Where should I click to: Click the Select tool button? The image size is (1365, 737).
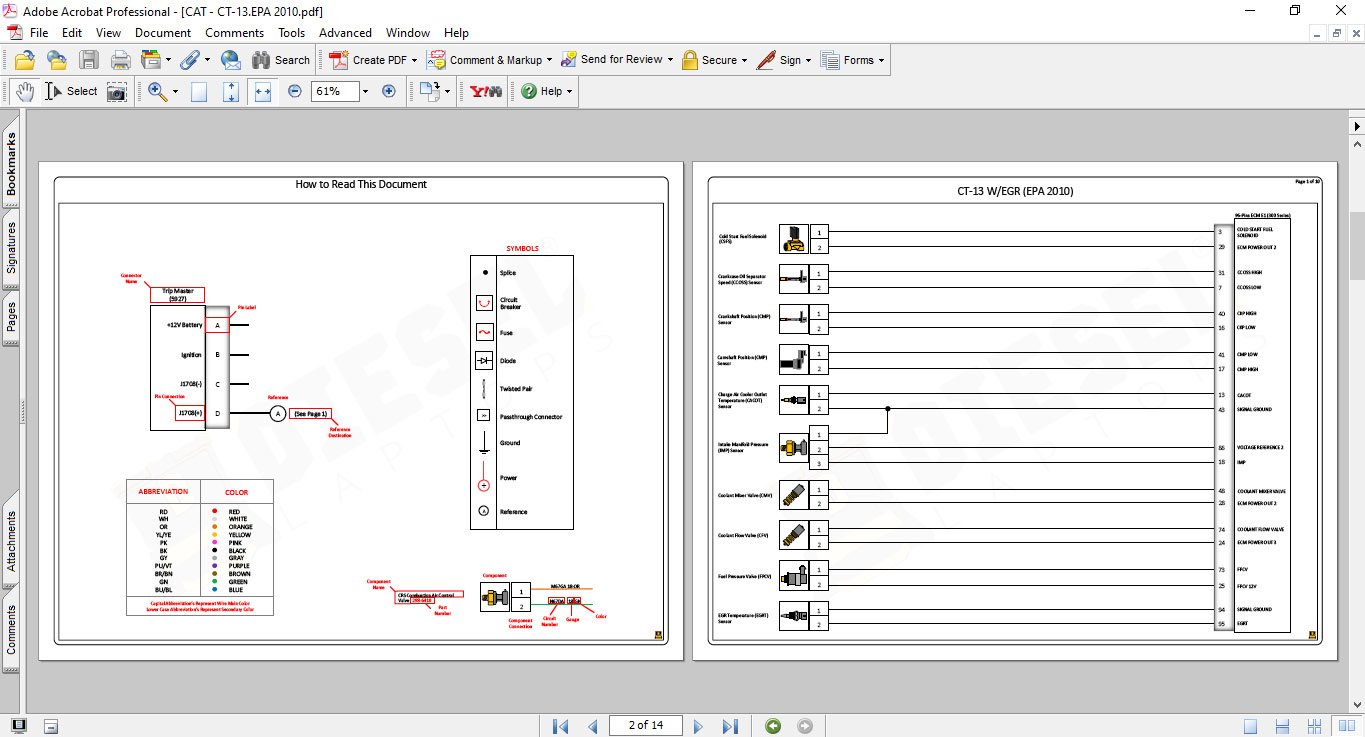tap(72, 91)
